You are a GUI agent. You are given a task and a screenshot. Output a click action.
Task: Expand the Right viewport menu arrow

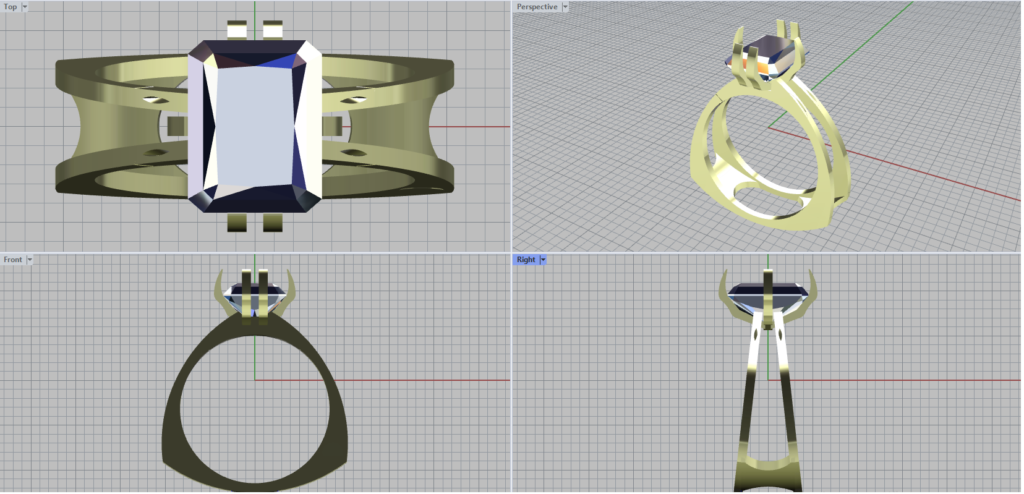(x=542, y=260)
